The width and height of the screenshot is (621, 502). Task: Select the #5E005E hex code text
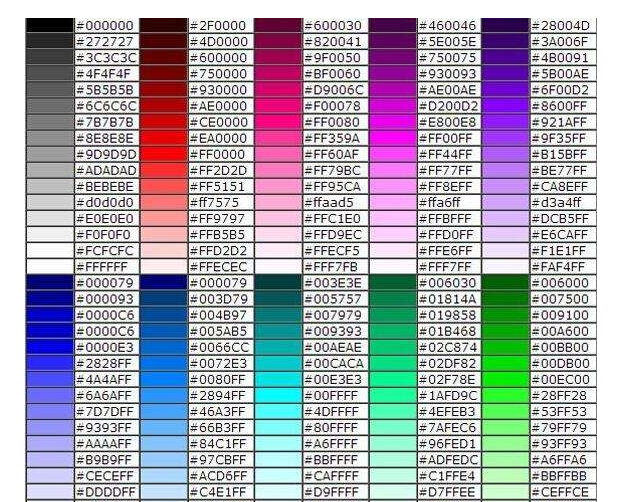click(447, 42)
